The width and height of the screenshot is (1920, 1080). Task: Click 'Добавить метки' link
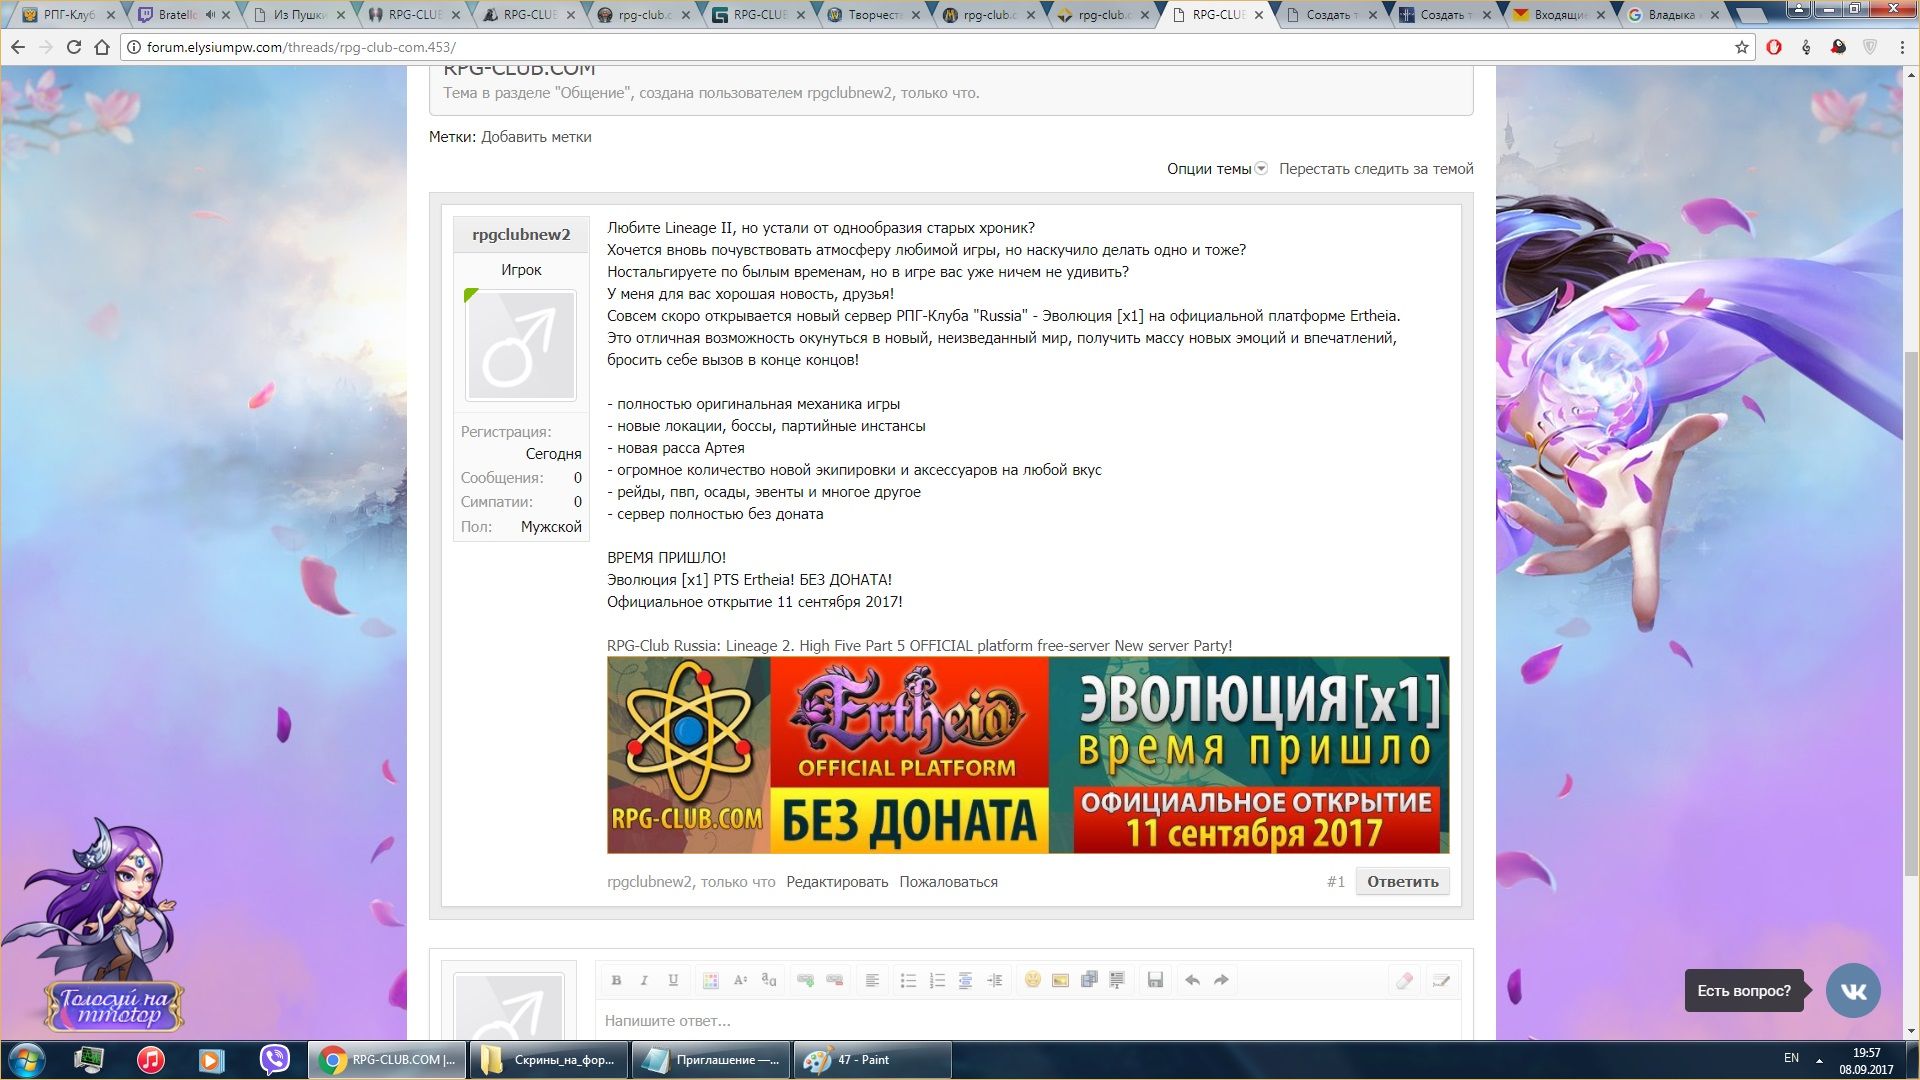pos(536,137)
